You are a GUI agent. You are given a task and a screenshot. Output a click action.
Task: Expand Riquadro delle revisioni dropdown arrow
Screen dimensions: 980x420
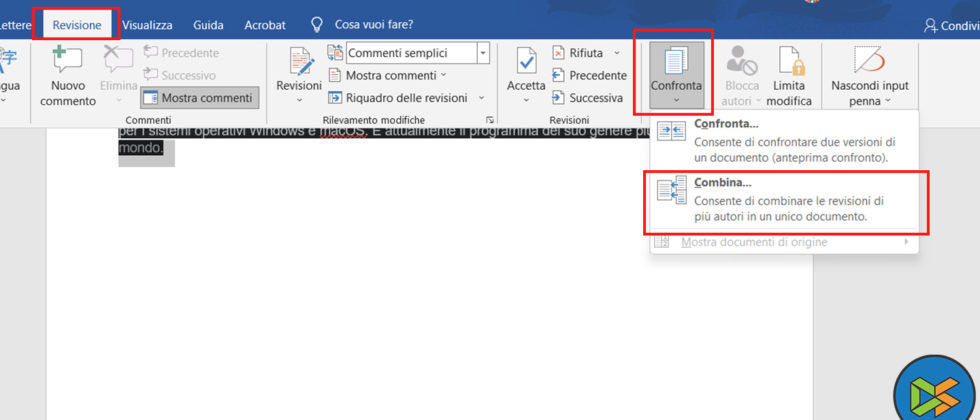click(481, 98)
